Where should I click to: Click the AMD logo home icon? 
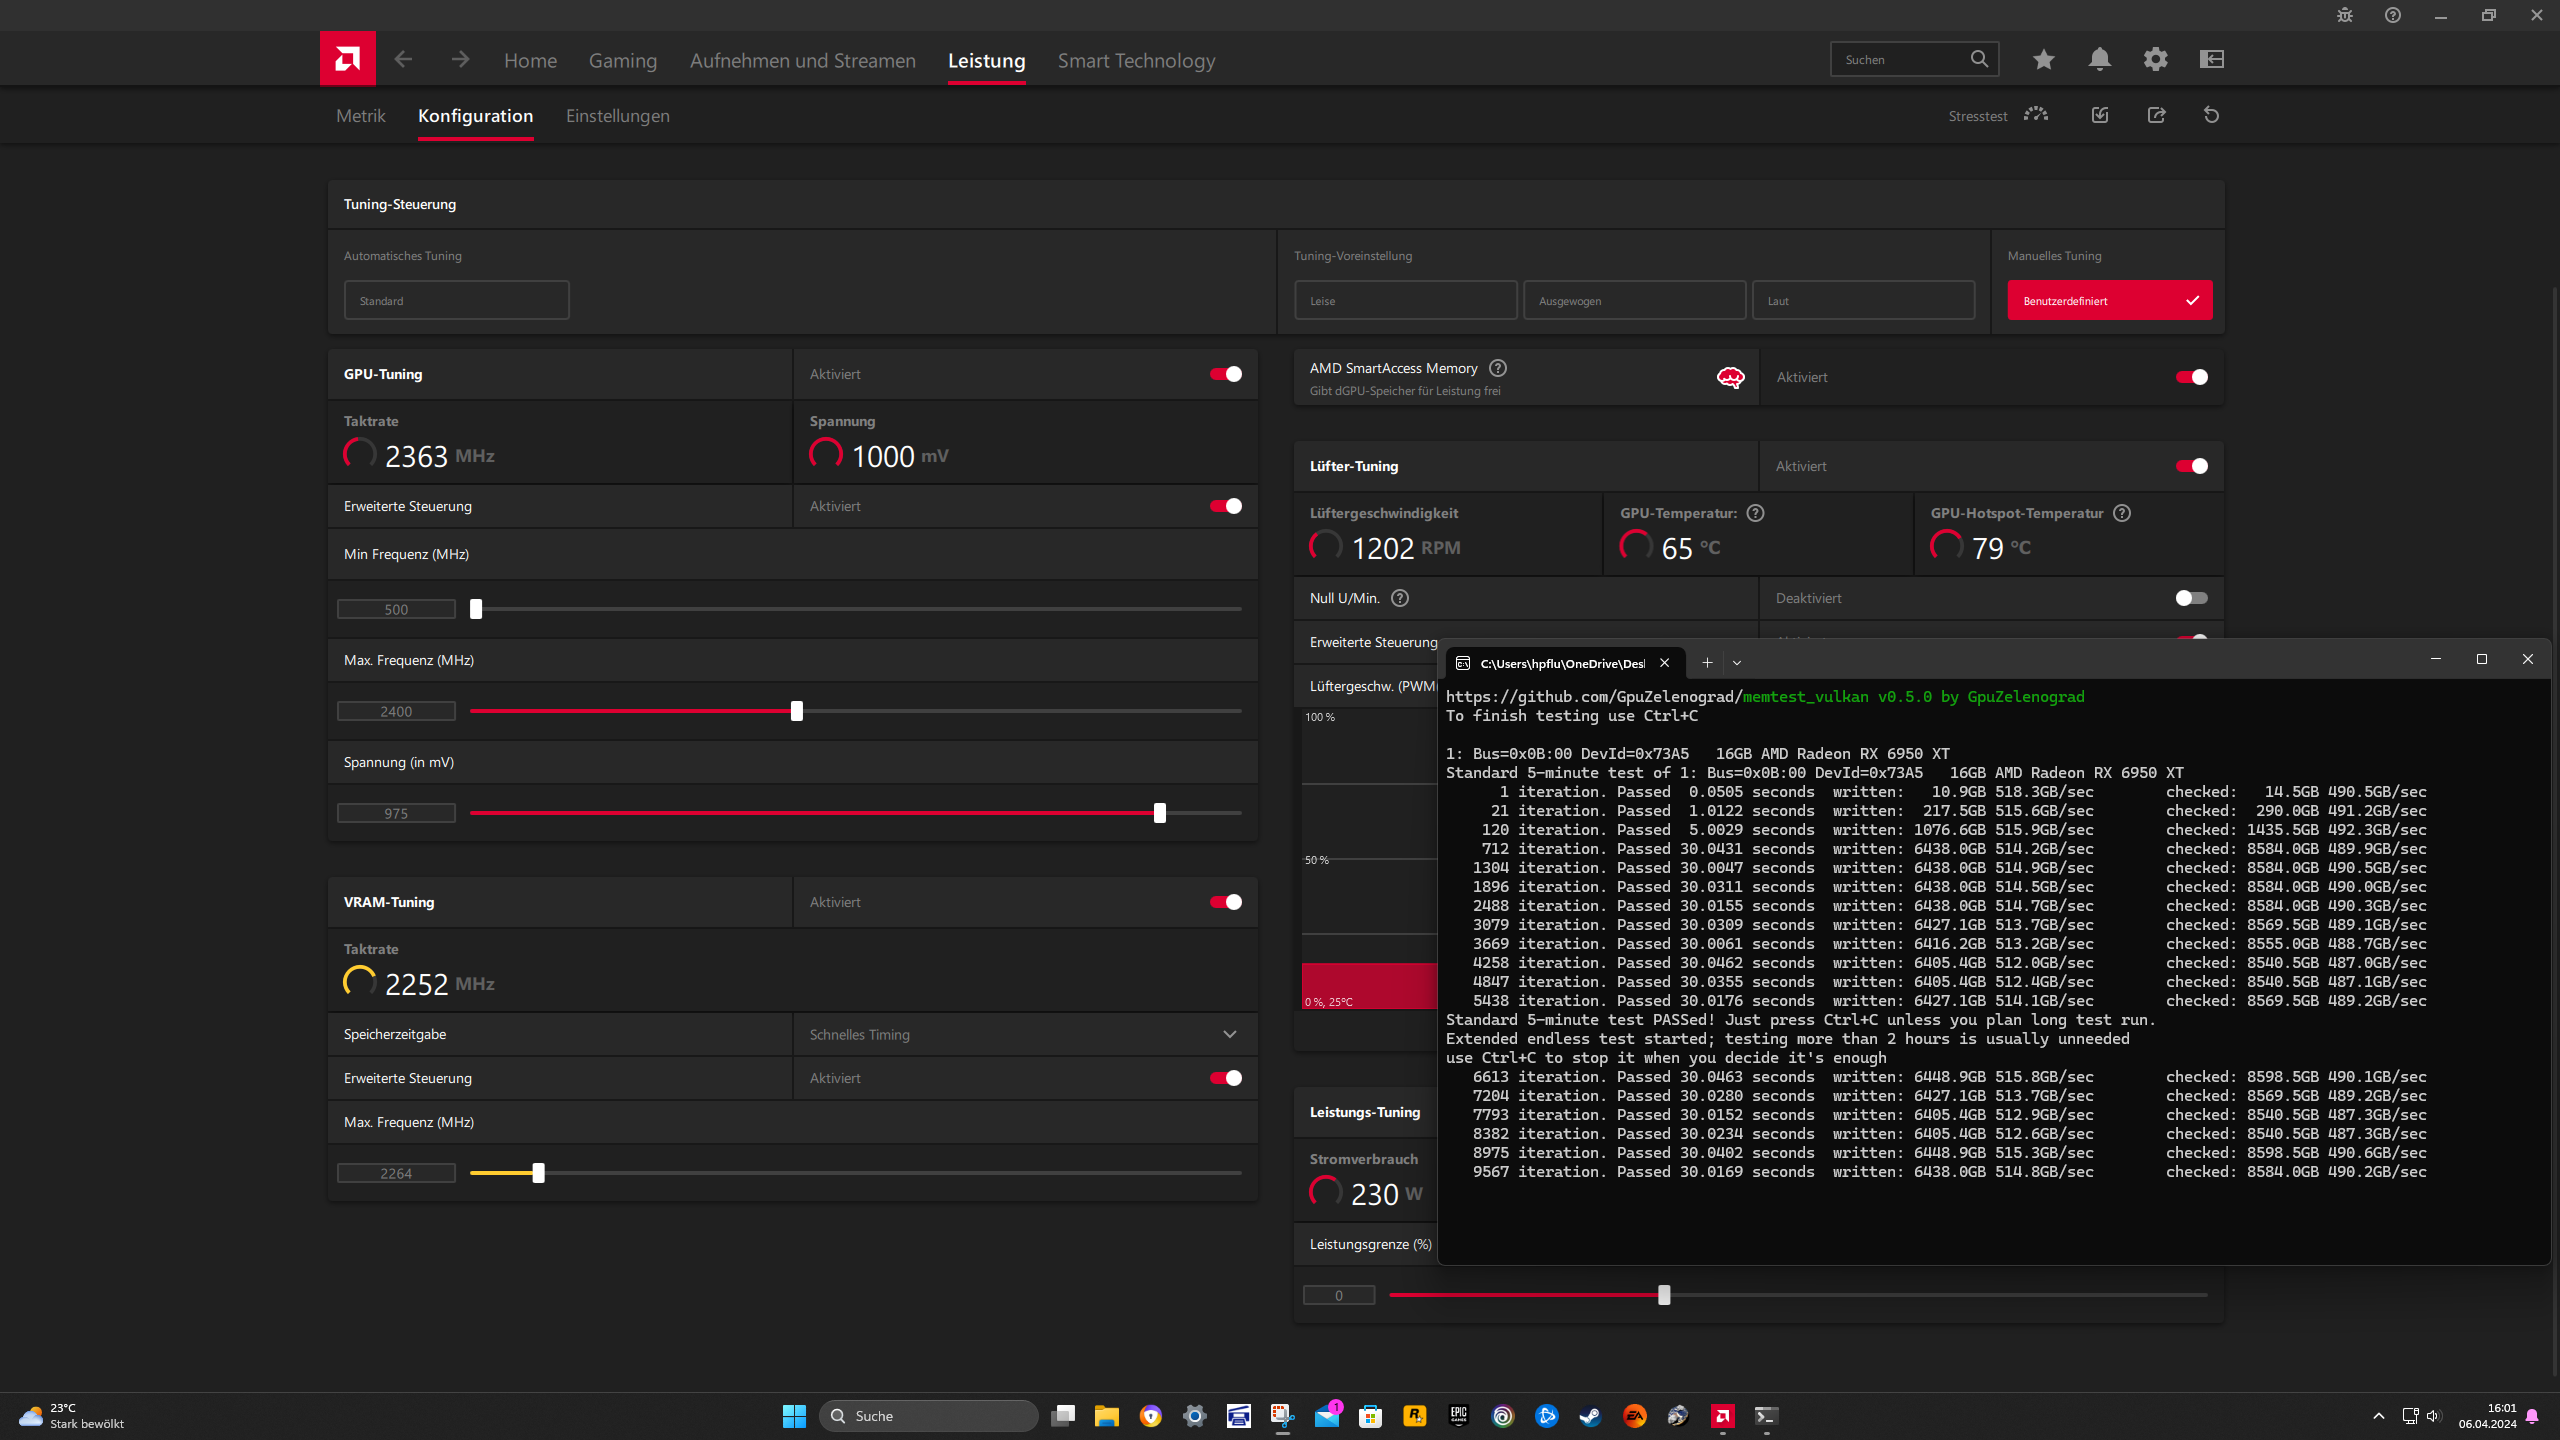(x=347, y=59)
